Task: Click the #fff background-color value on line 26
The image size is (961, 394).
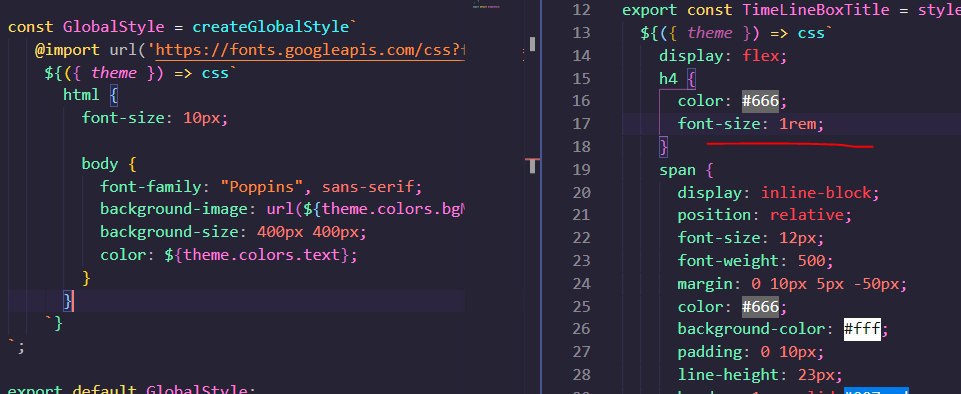Action: [862, 329]
